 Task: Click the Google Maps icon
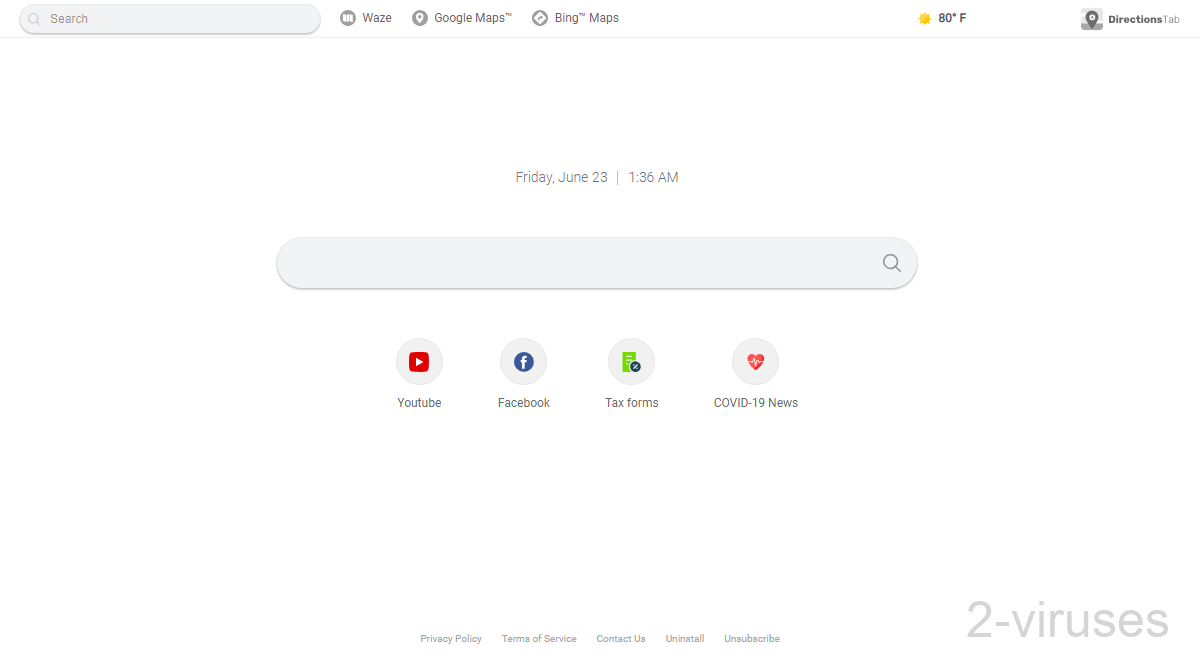(x=419, y=17)
